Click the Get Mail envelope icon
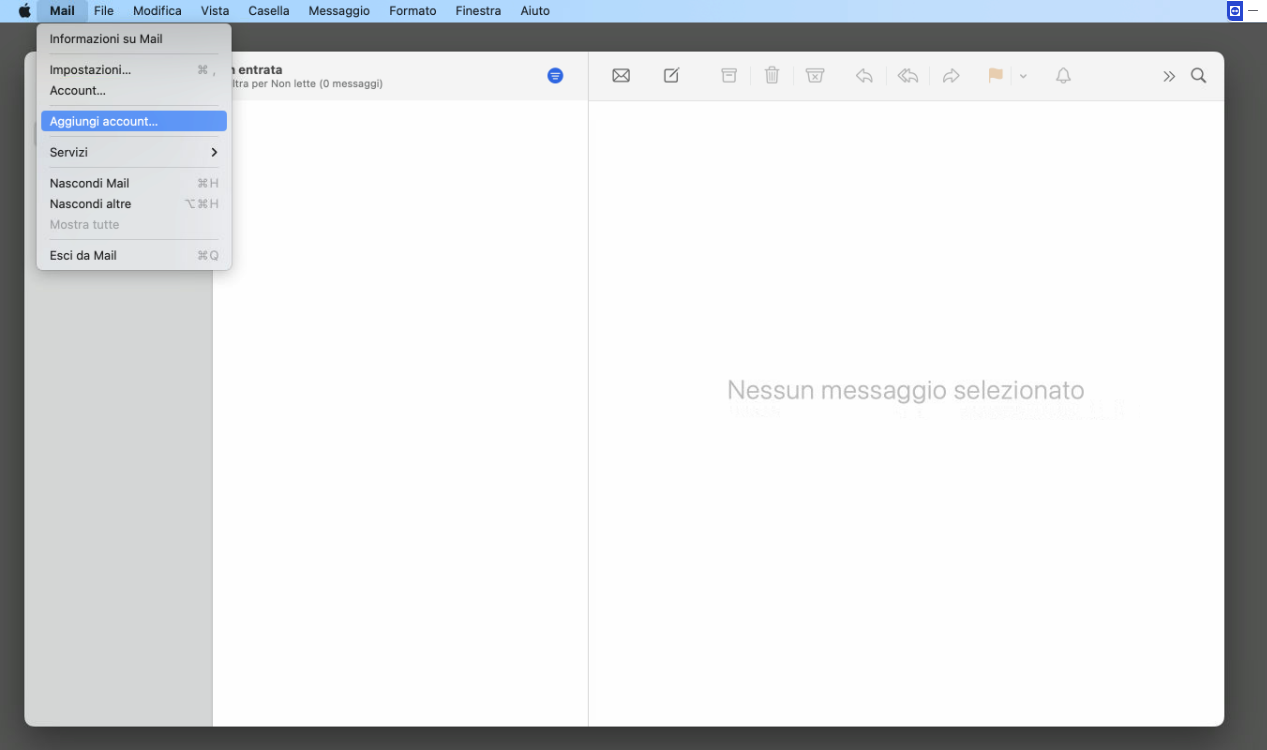The width and height of the screenshot is (1267, 750). click(621, 76)
